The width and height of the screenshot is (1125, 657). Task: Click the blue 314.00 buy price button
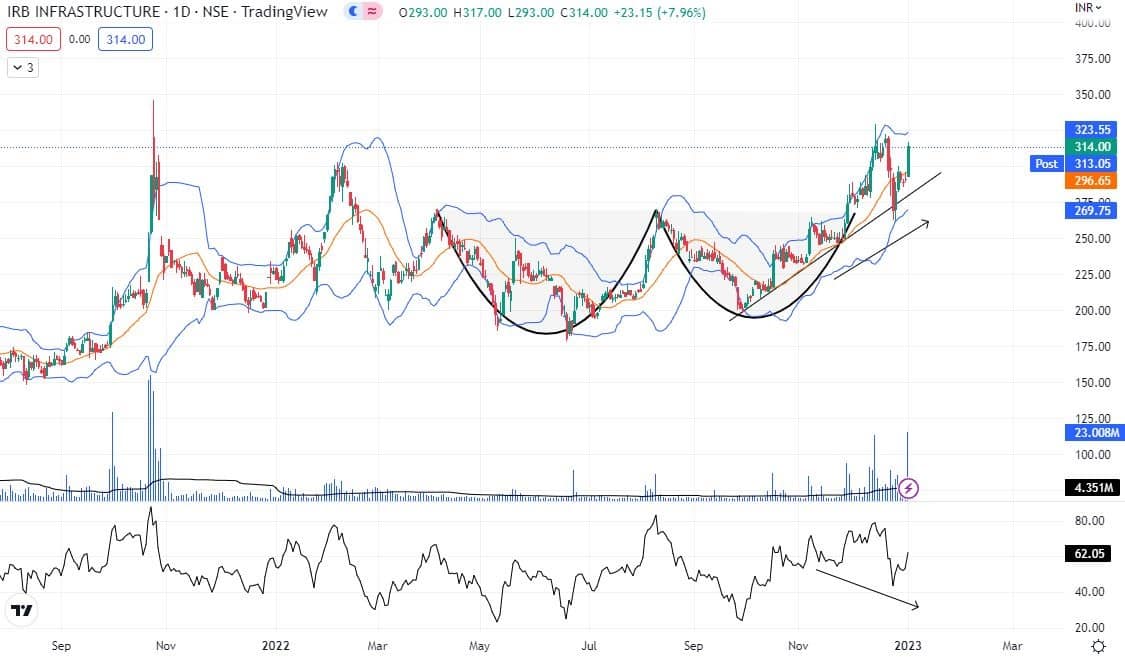pyautogui.click(x=125, y=40)
